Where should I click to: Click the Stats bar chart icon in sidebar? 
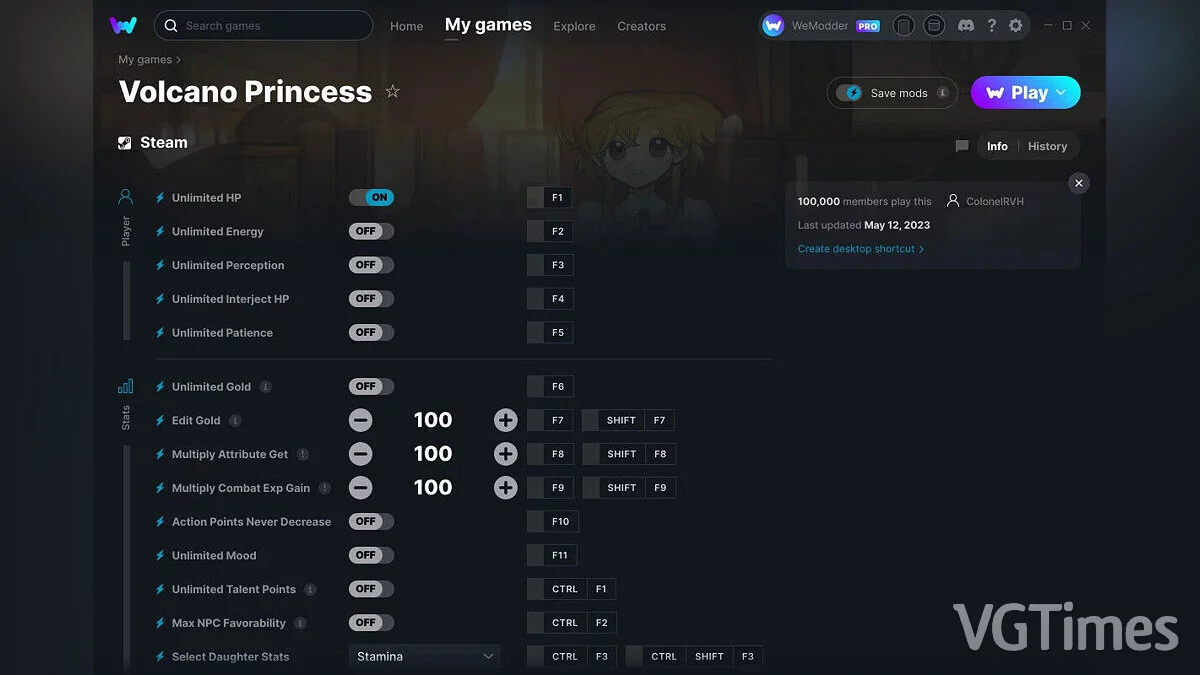(x=126, y=386)
